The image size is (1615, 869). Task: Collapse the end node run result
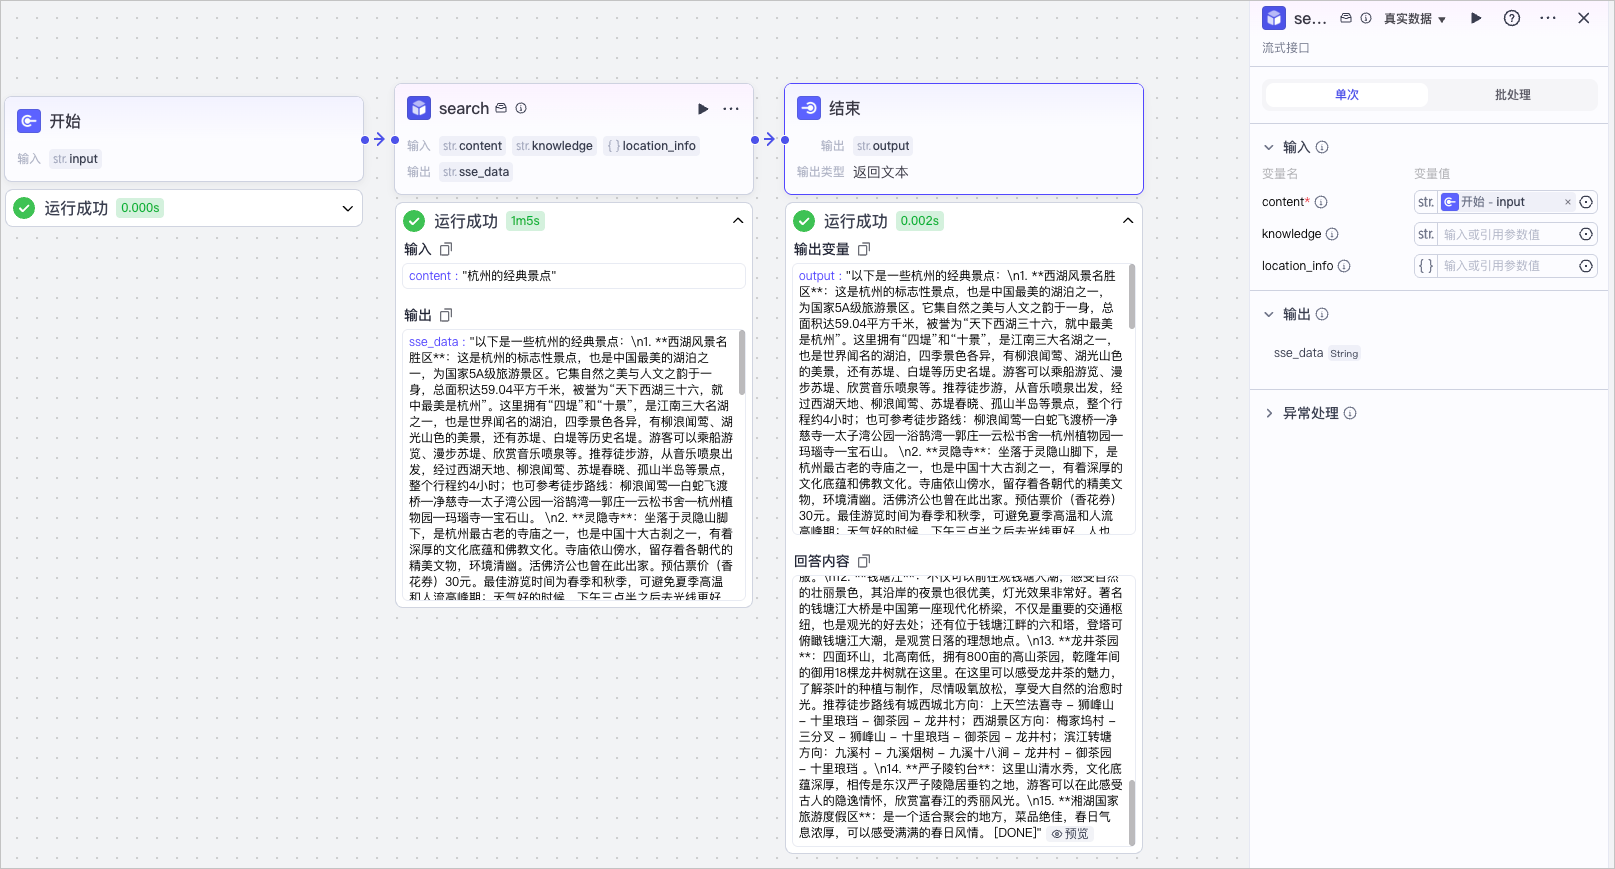click(1128, 221)
